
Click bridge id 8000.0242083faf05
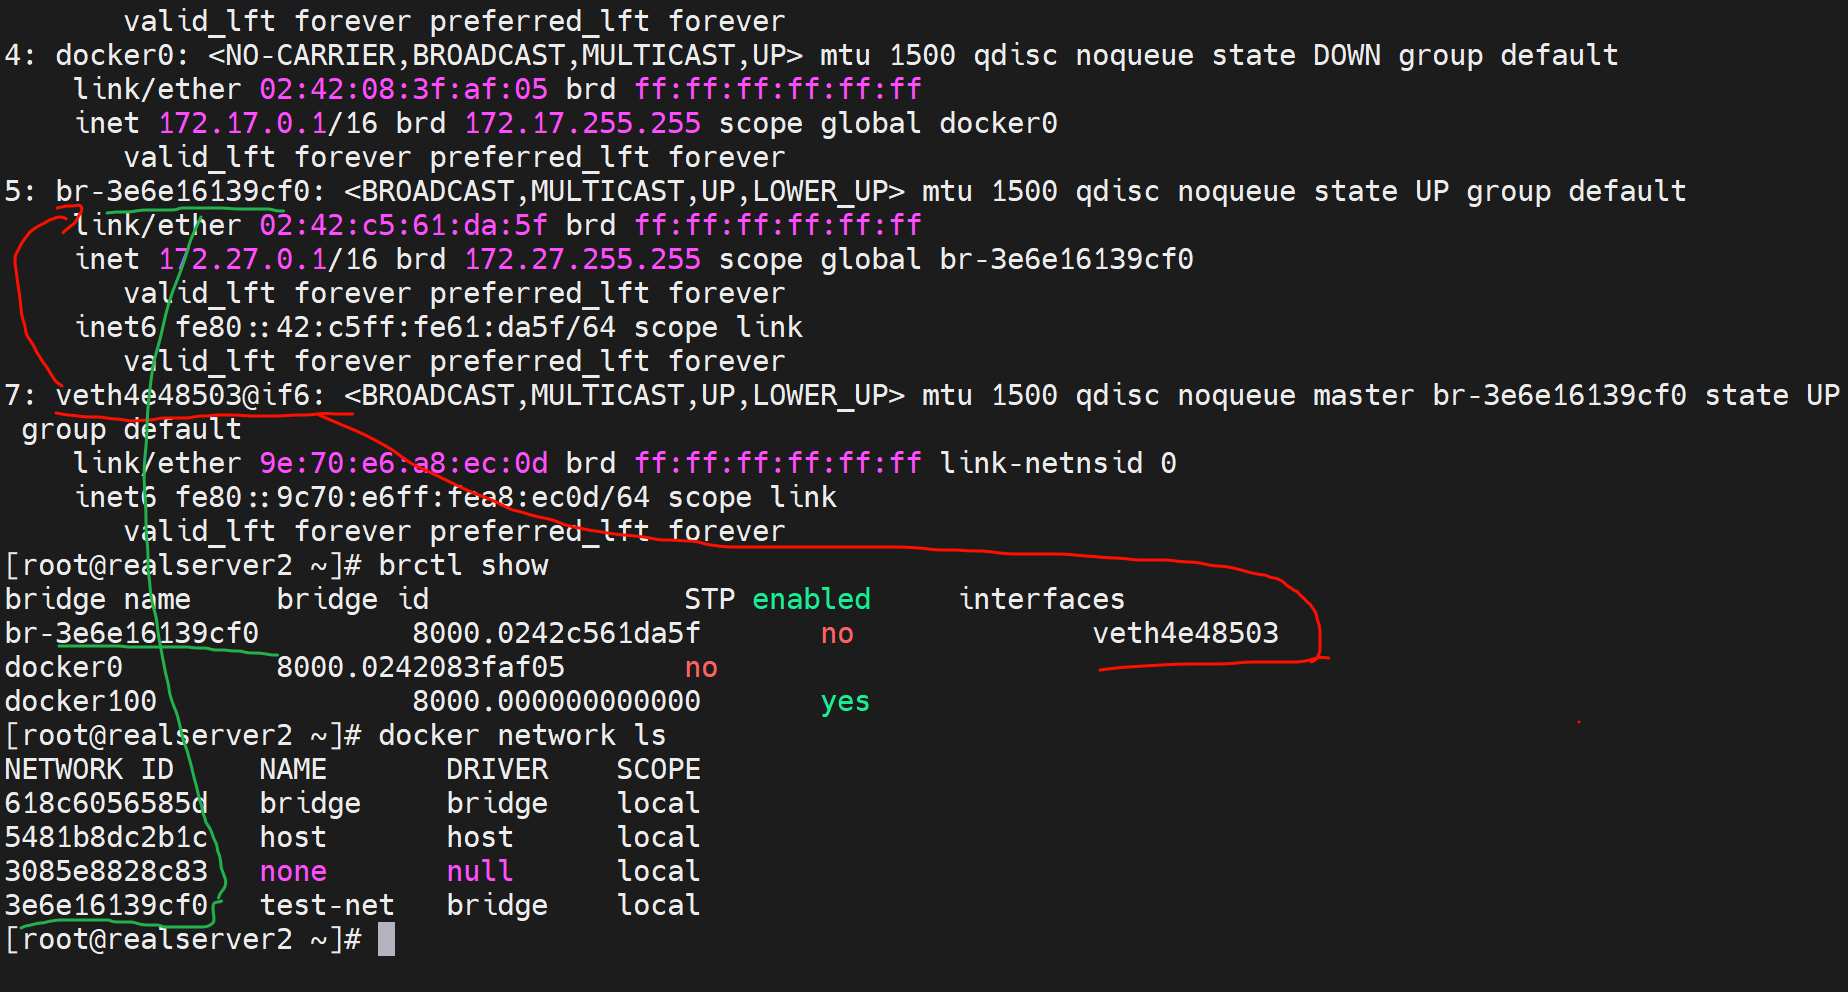point(420,667)
